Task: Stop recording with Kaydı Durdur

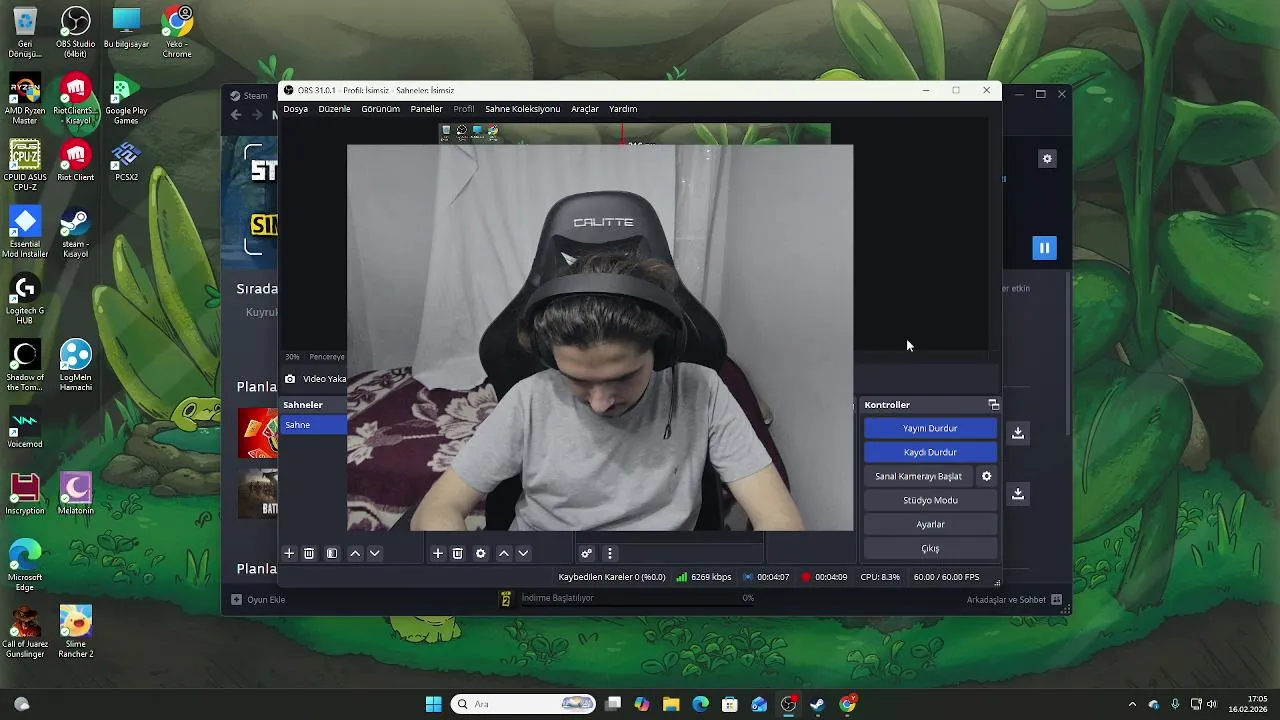Action: coord(930,452)
